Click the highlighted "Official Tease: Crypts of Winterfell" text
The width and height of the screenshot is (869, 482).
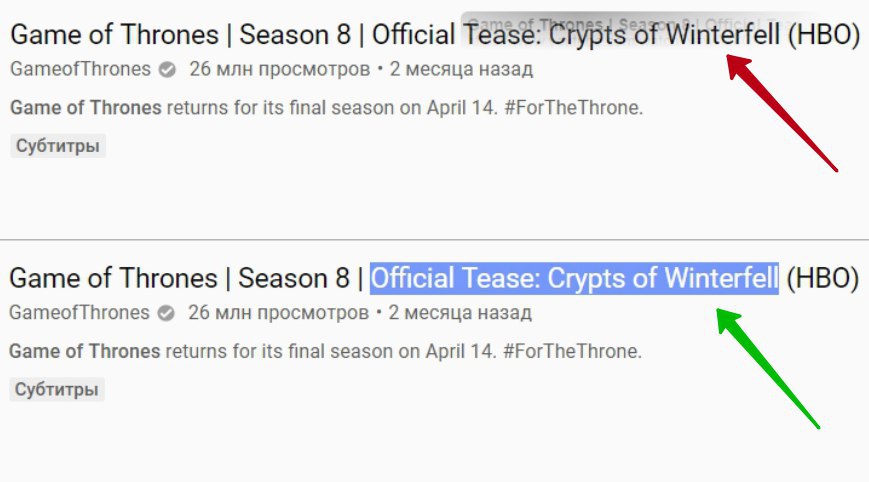[574, 277]
